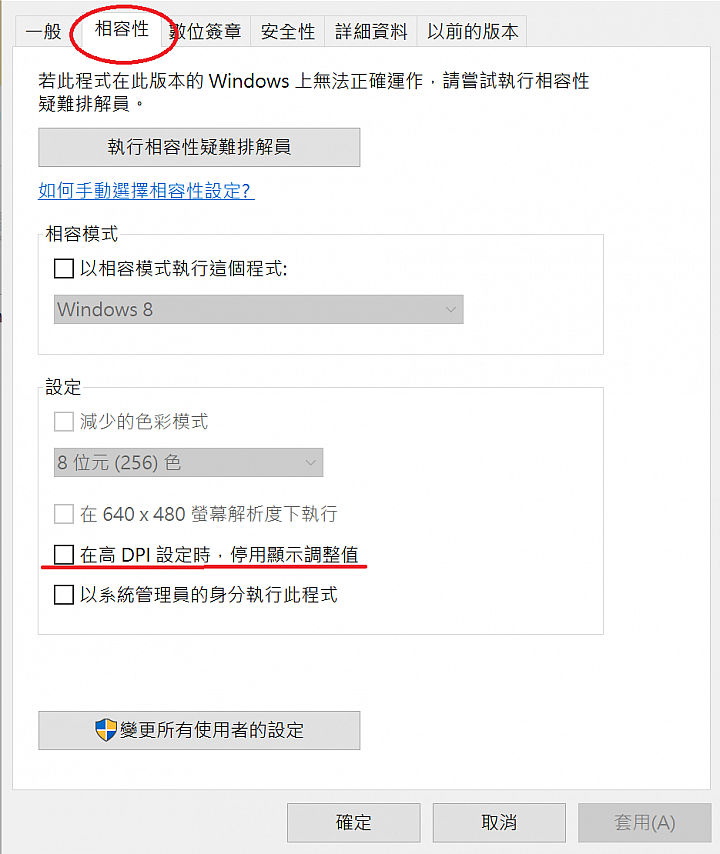720x854 pixels.
Task: Confirm with the 確定 button
Action: (353, 822)
